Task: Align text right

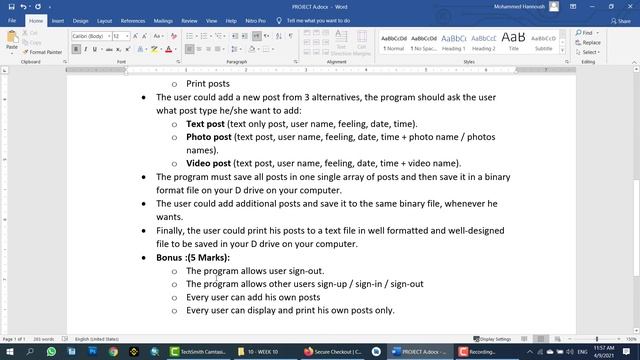Action: (x=208, y=49)
